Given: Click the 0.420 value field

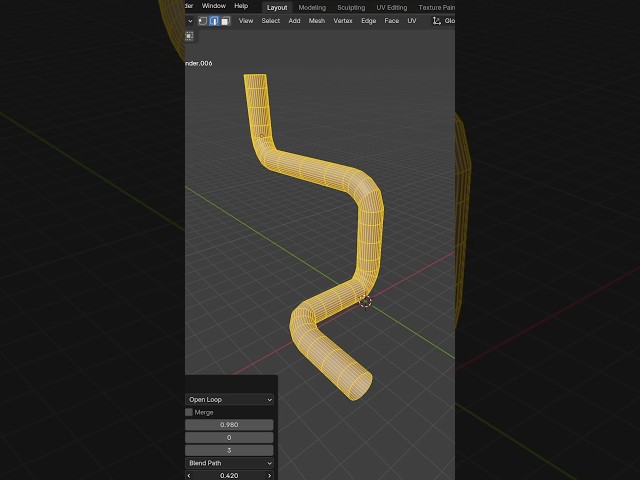Looking at the screenshot, I should [229, 476].
